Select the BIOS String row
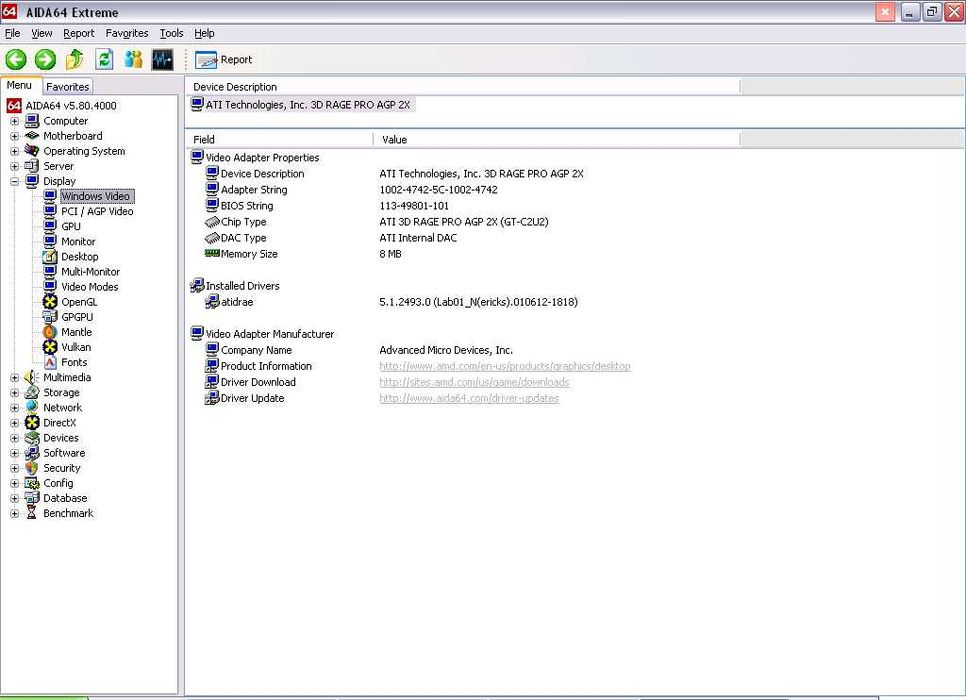Screen dimensions: 966x700 tap(327, 206)
